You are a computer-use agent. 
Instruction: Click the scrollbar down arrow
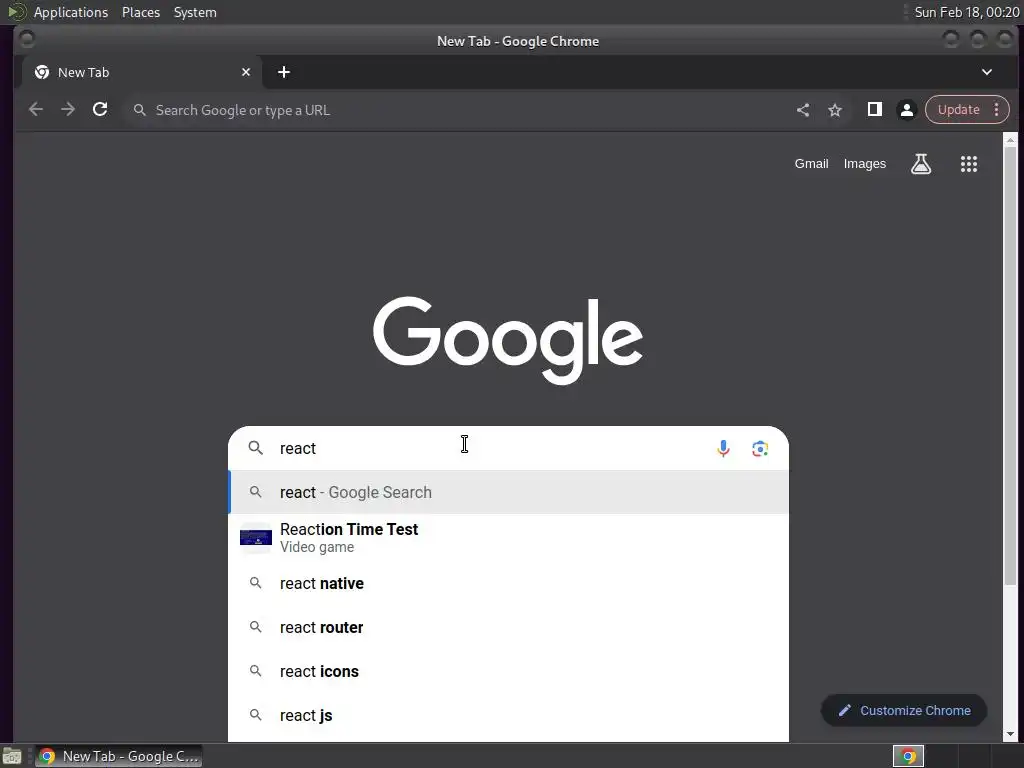tap(1010, 735)
